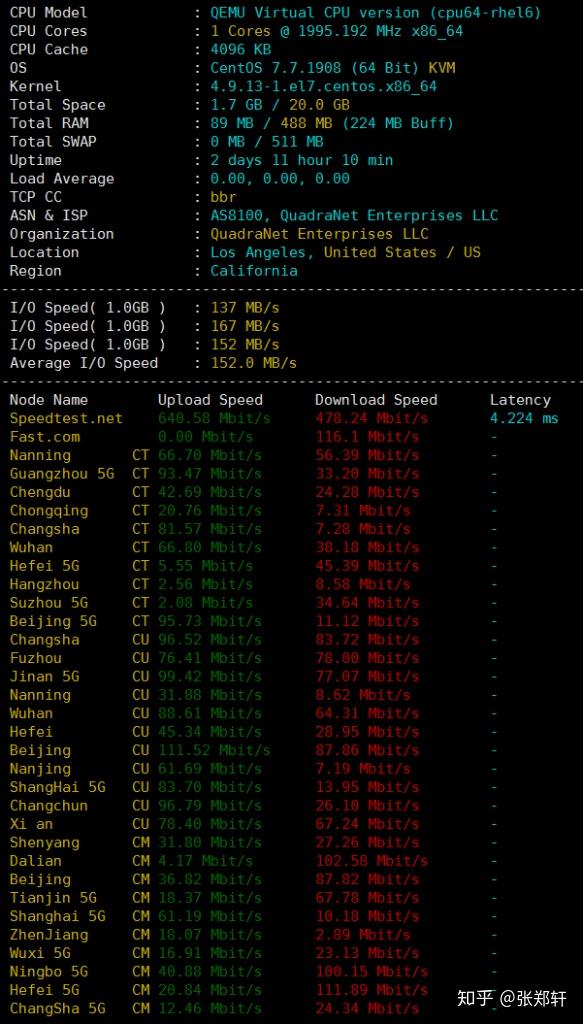The width and height of the screenshot is (583, 1024).
Task: Click the Dalian CM download 102.58 Mbit/s
Action: (x=371, y=861)
